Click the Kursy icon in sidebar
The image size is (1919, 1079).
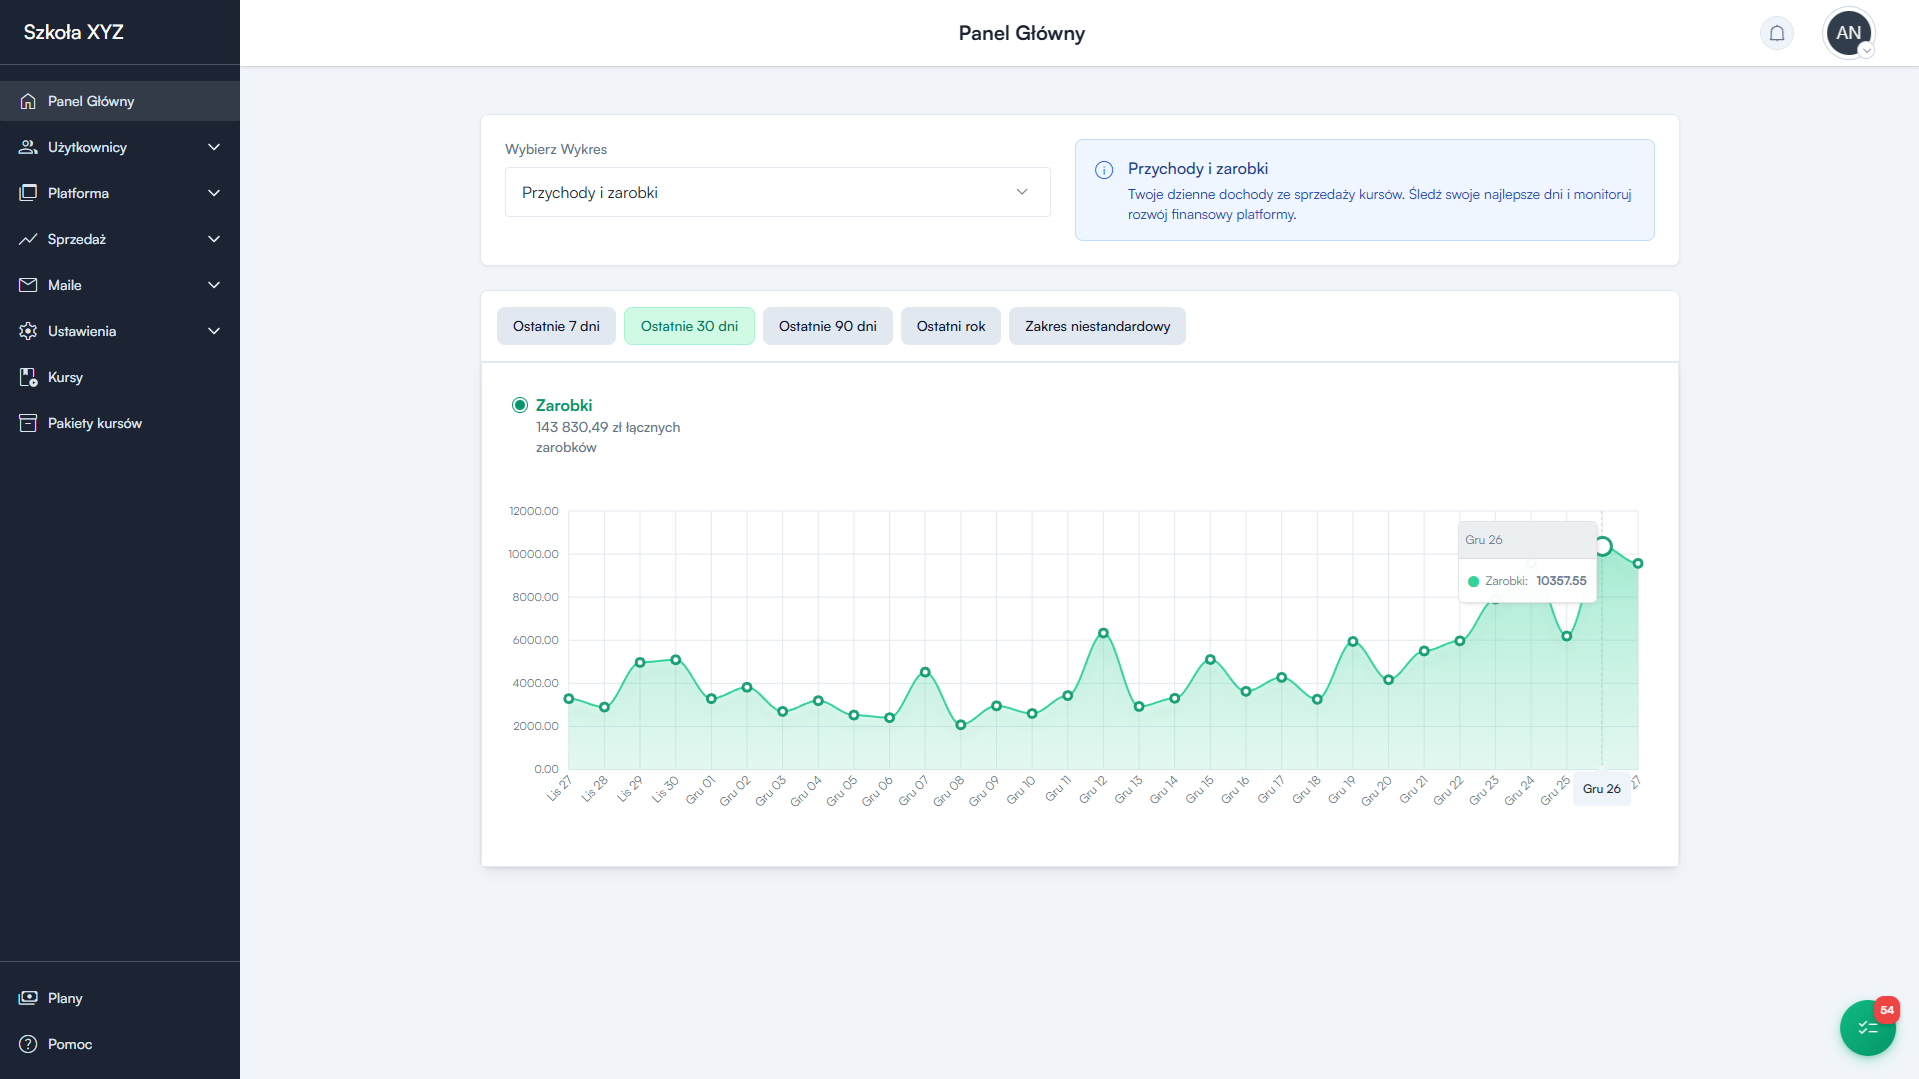point(28,377)
